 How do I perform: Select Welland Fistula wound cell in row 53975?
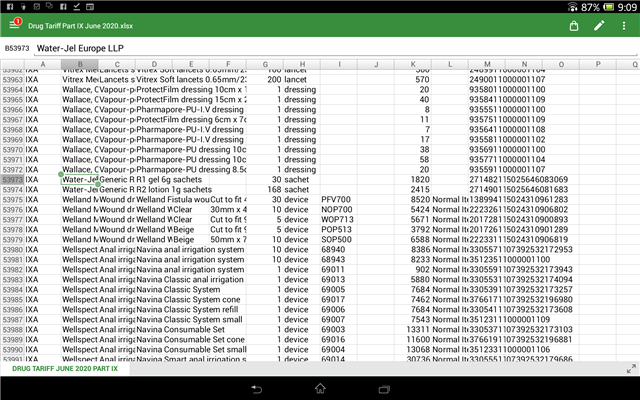[x=172, y=200]
